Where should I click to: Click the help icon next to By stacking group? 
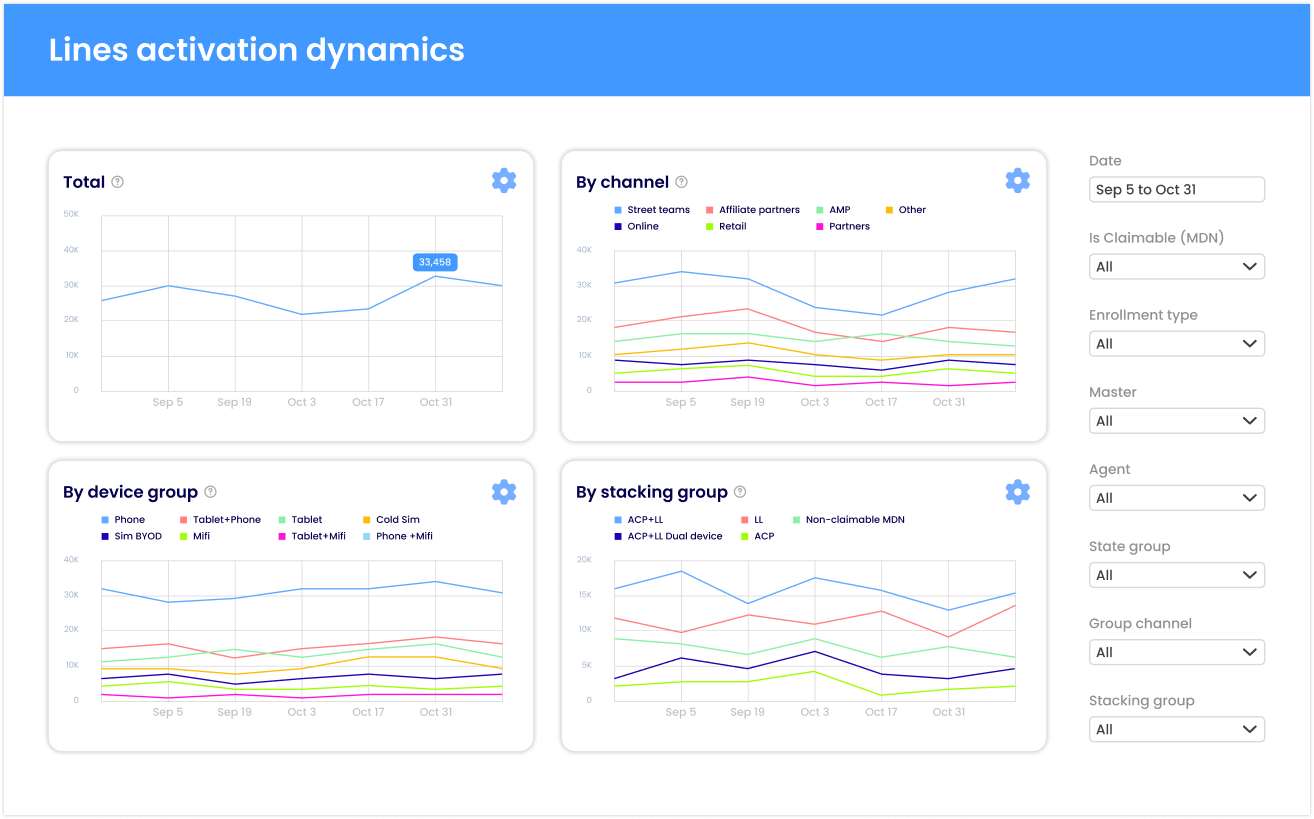click(x=739, y=492)
